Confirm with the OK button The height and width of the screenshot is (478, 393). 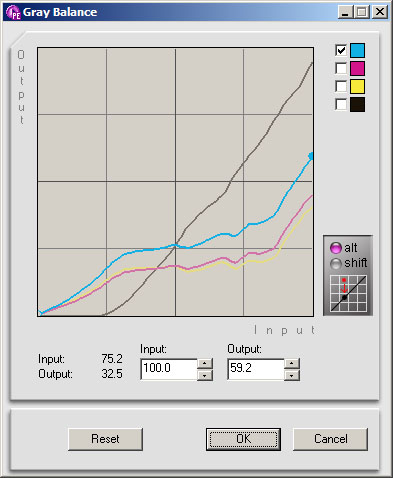pos(243,439)
